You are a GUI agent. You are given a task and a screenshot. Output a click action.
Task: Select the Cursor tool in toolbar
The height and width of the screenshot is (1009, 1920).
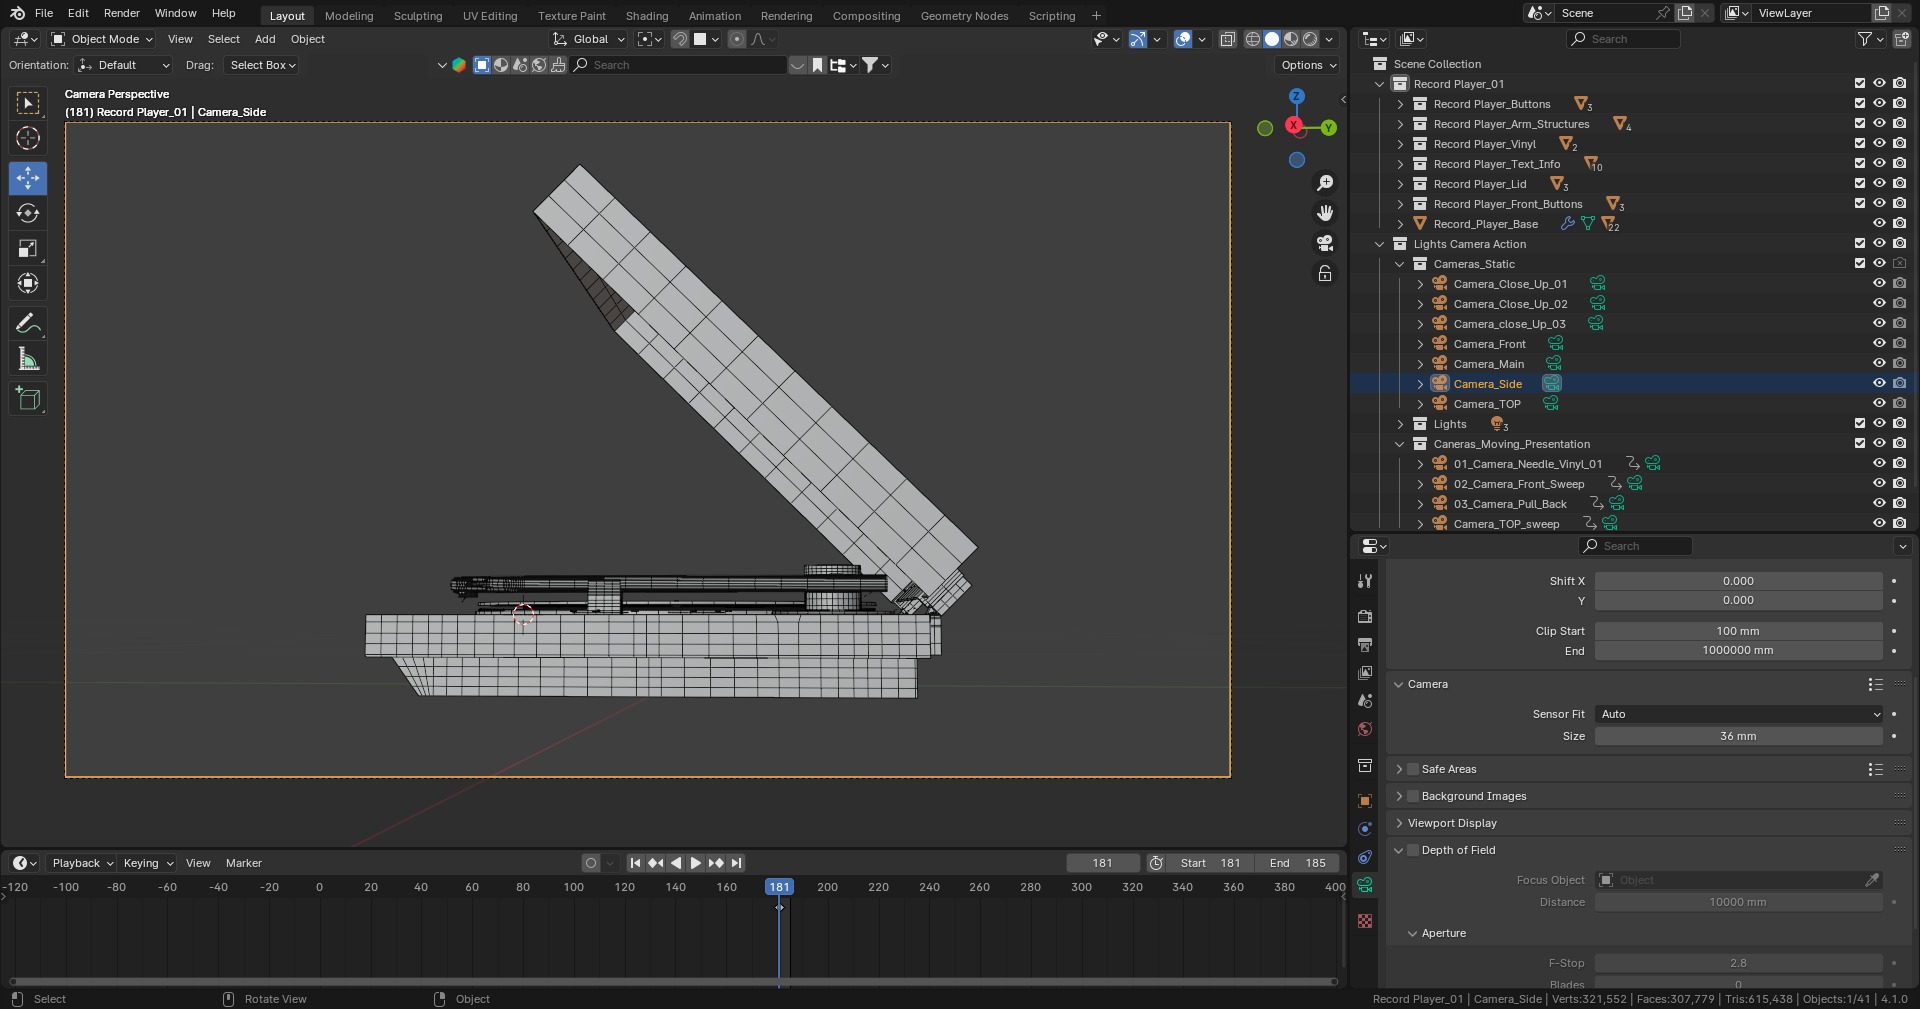pyautogui.click(x=28, y=138)
